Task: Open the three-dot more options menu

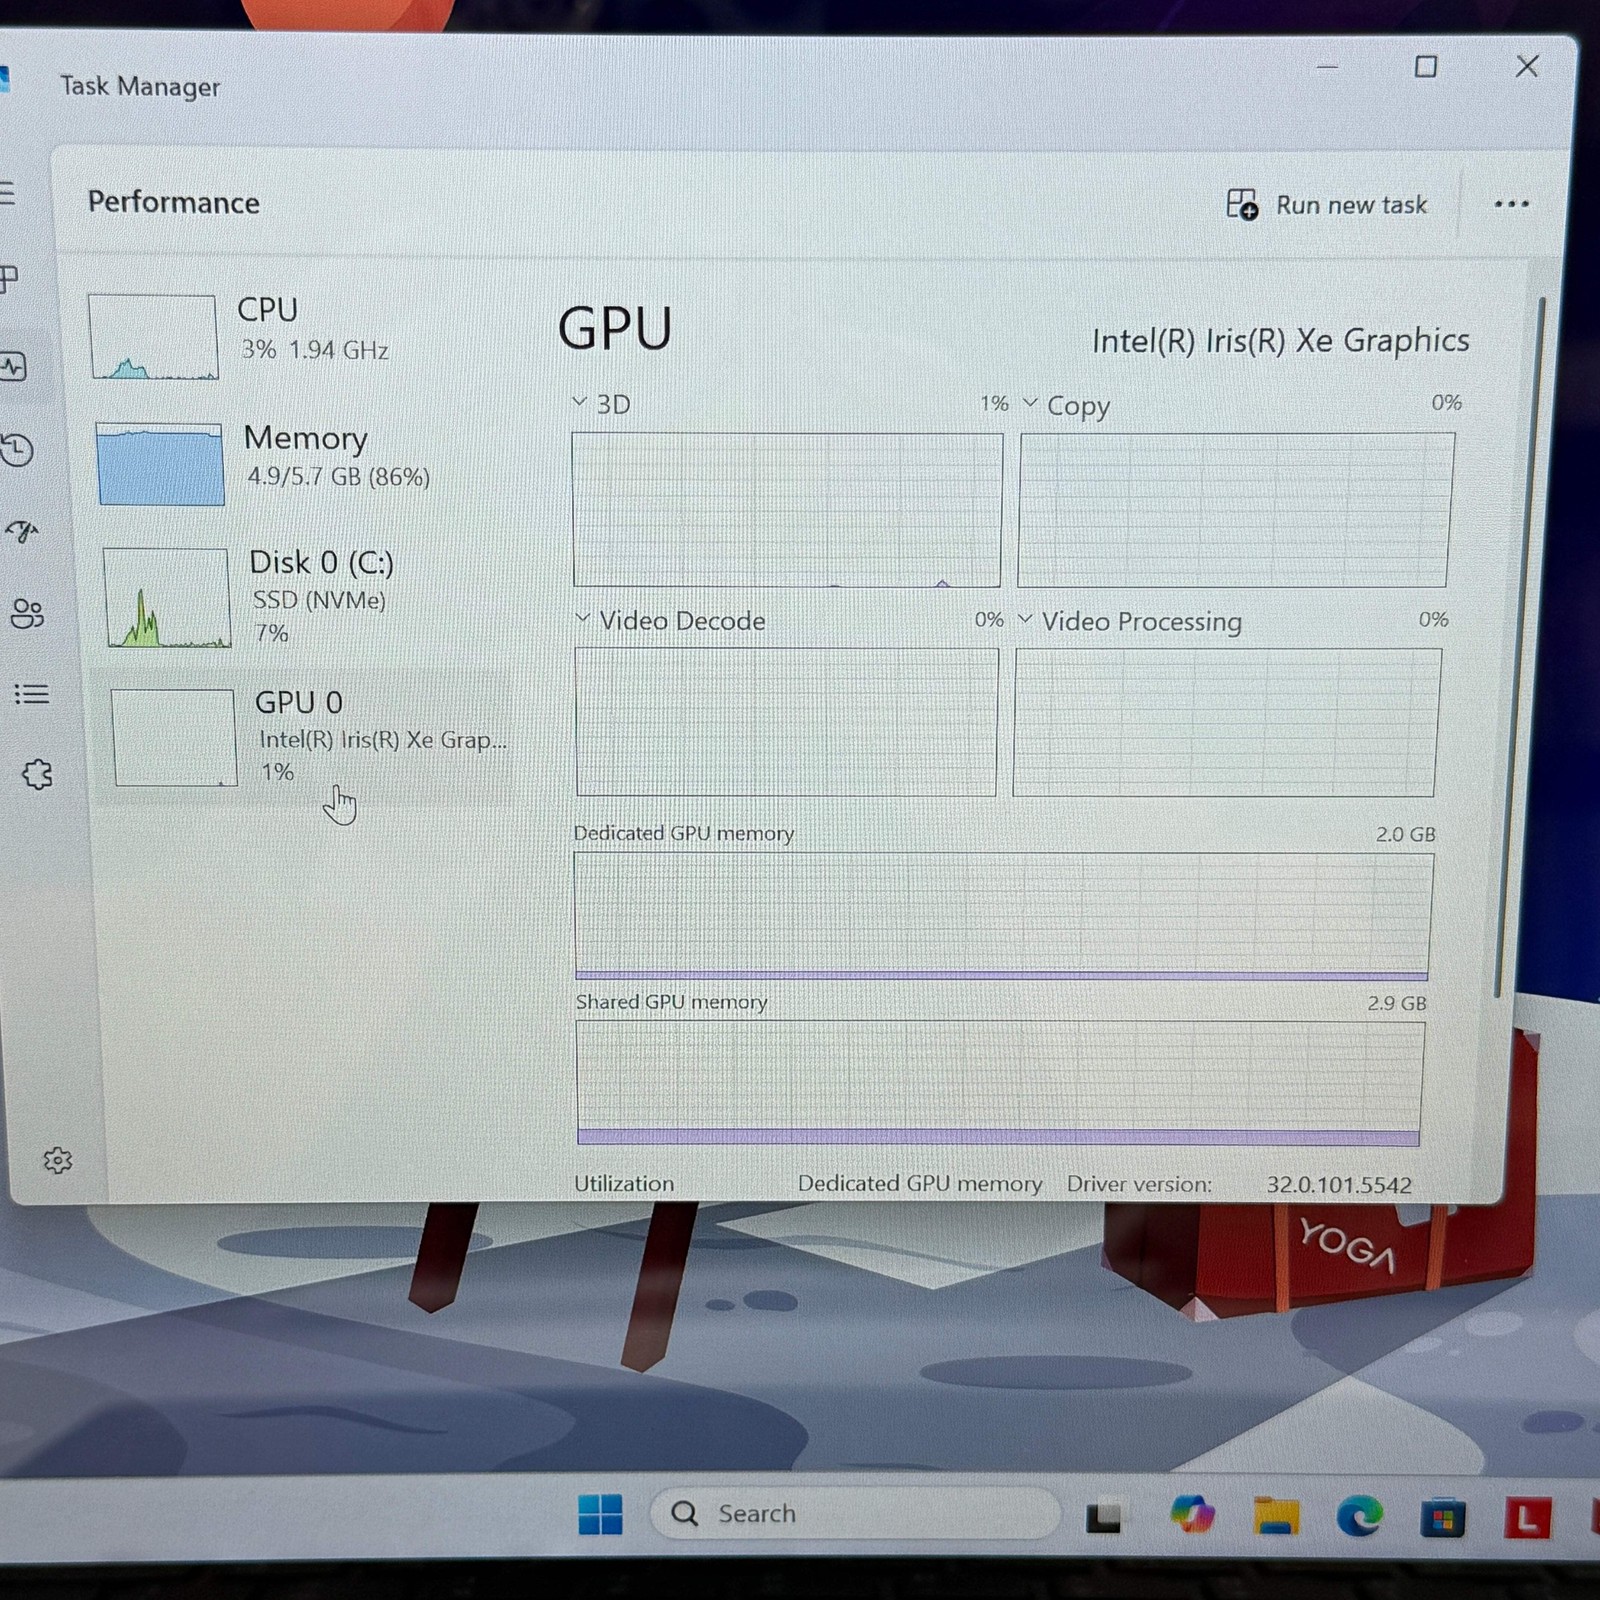Action: pyautogui.click(x=1511, y=204)
